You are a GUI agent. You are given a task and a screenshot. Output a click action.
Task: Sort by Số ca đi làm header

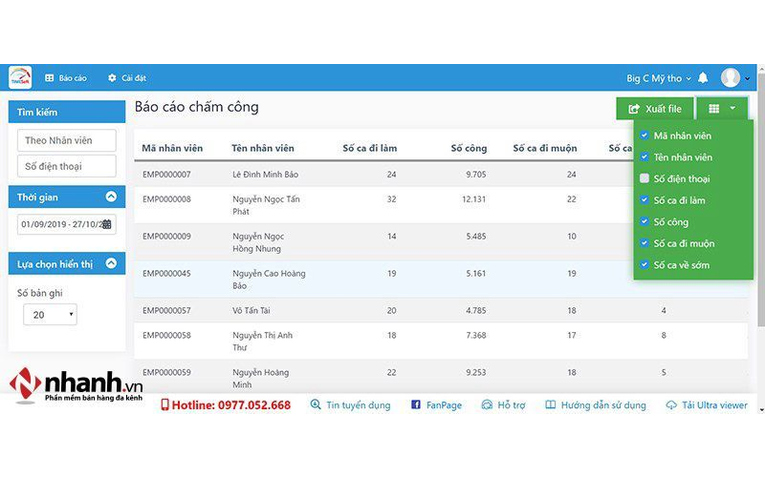[x=369, y=148]
